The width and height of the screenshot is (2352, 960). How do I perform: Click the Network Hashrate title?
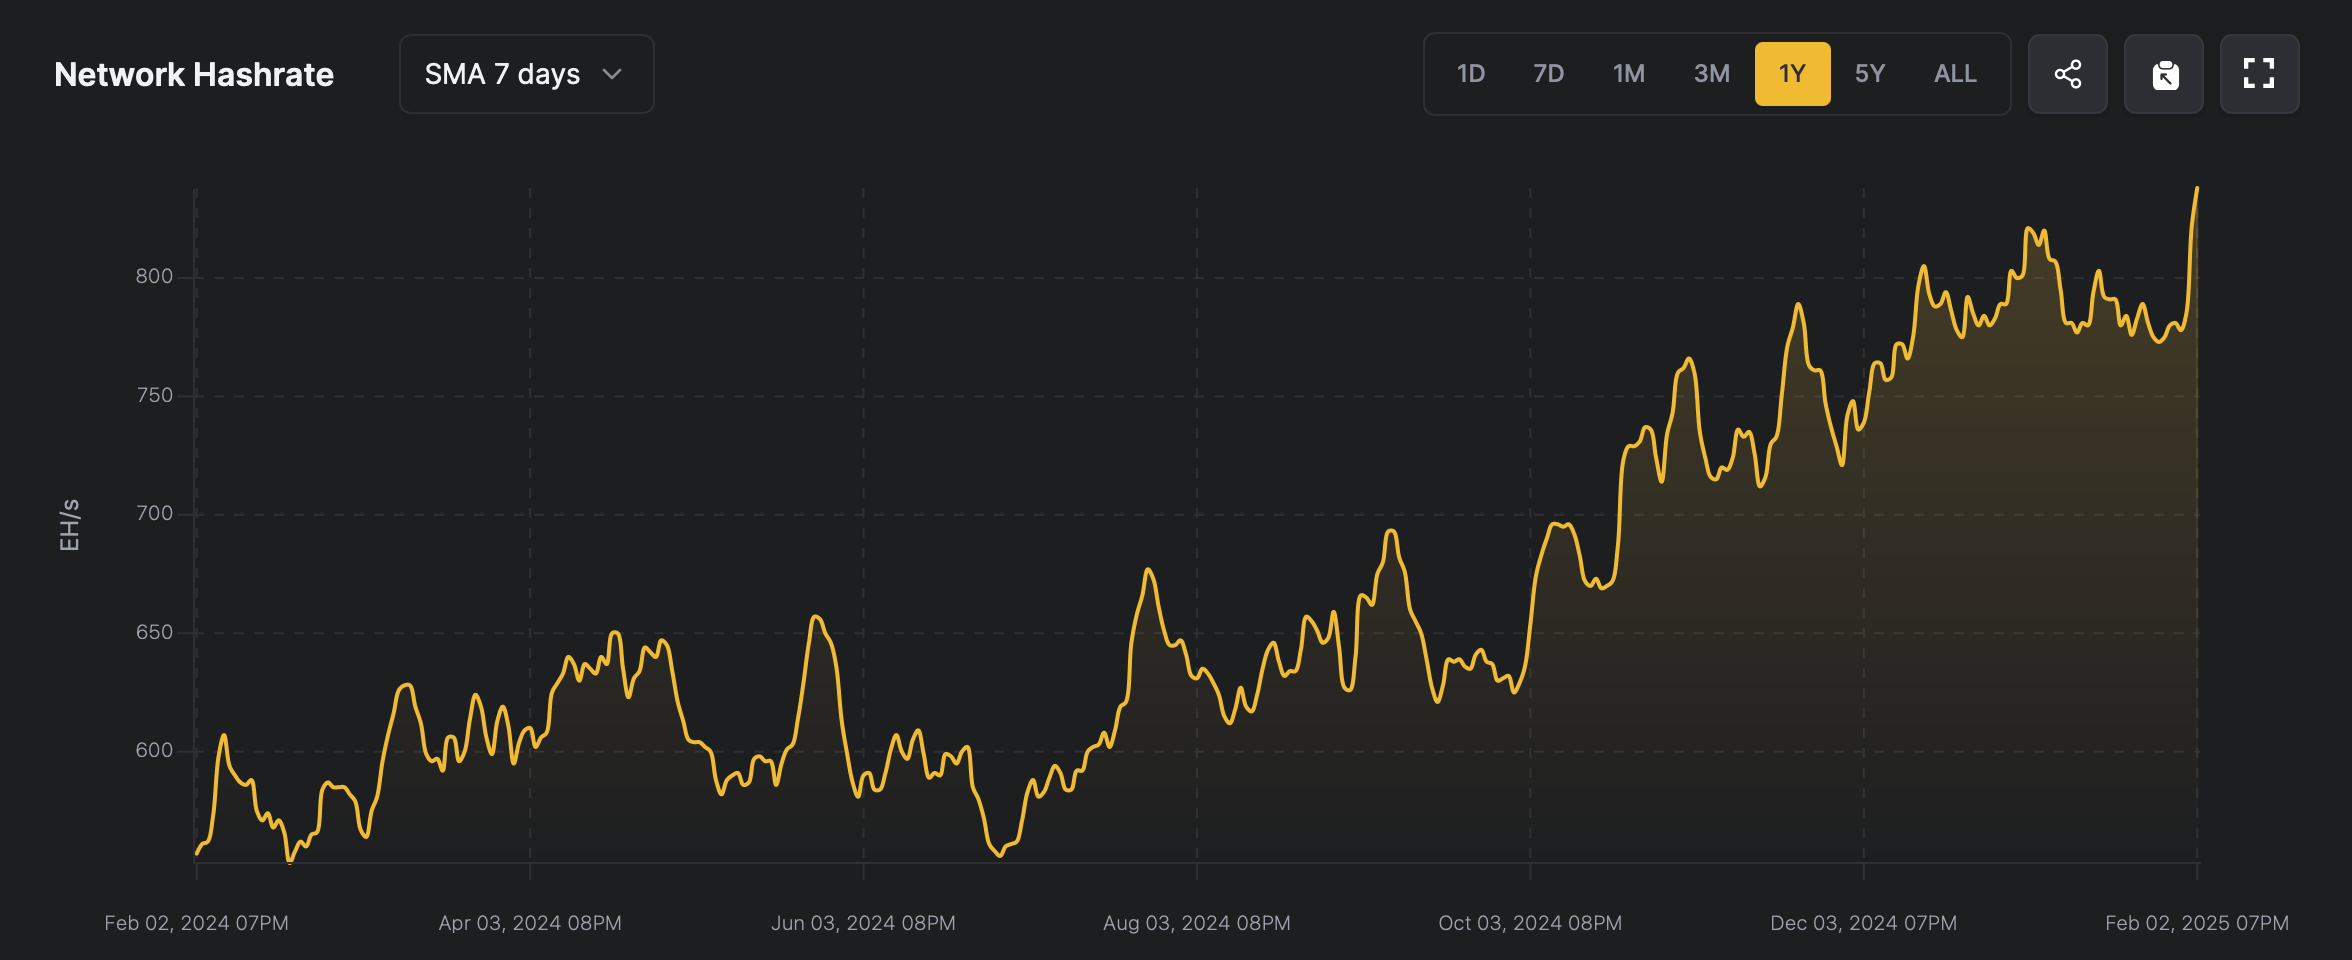tap(194, 74)
